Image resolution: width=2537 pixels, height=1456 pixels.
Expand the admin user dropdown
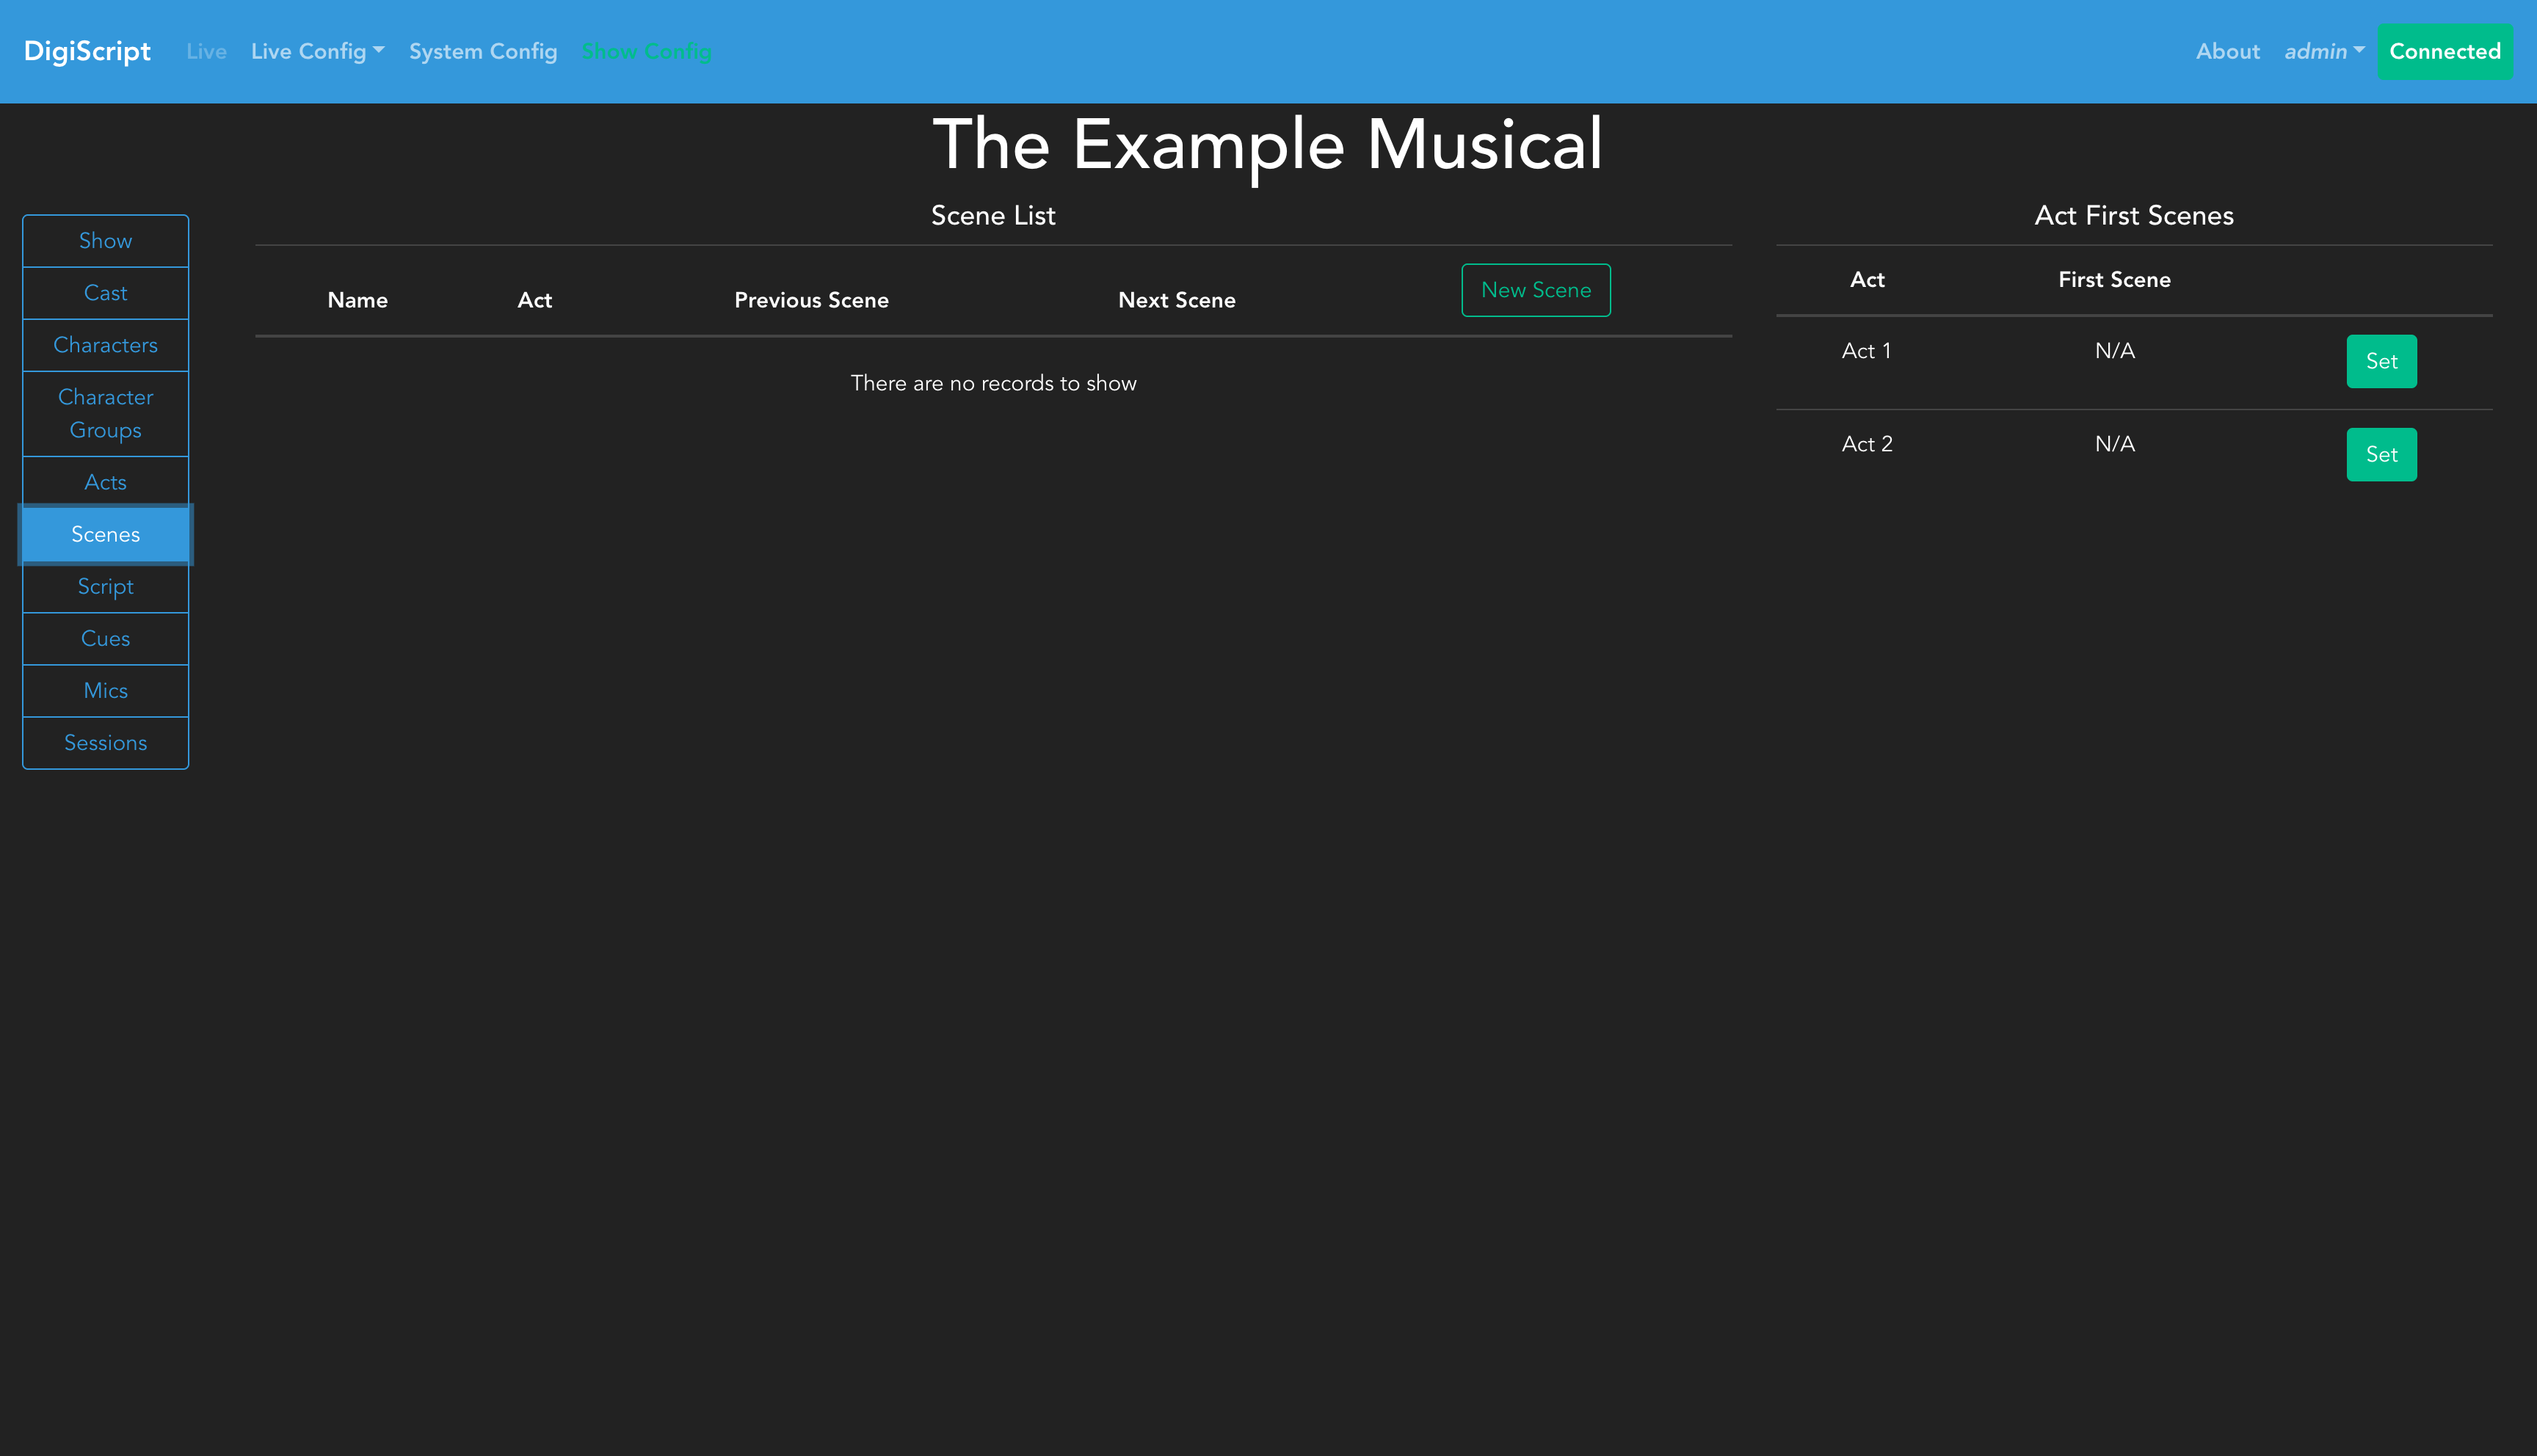(x=2323, y=51)
